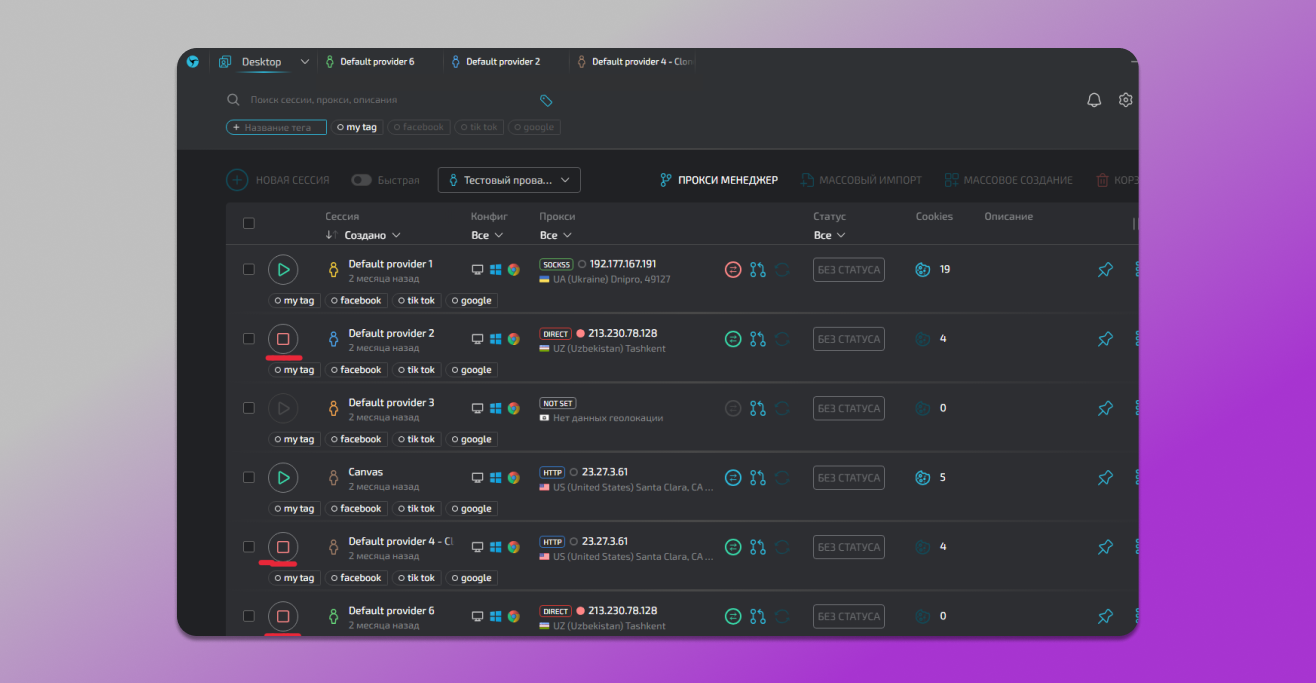Open ПРОКСИ МЕНЕДЖЕР
The width and height of the screenshot is (1316, 683).
(719, 180)
